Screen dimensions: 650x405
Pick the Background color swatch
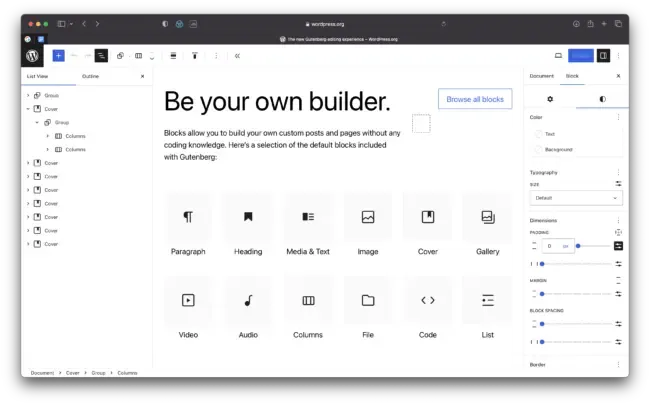[x=538, y=149]
